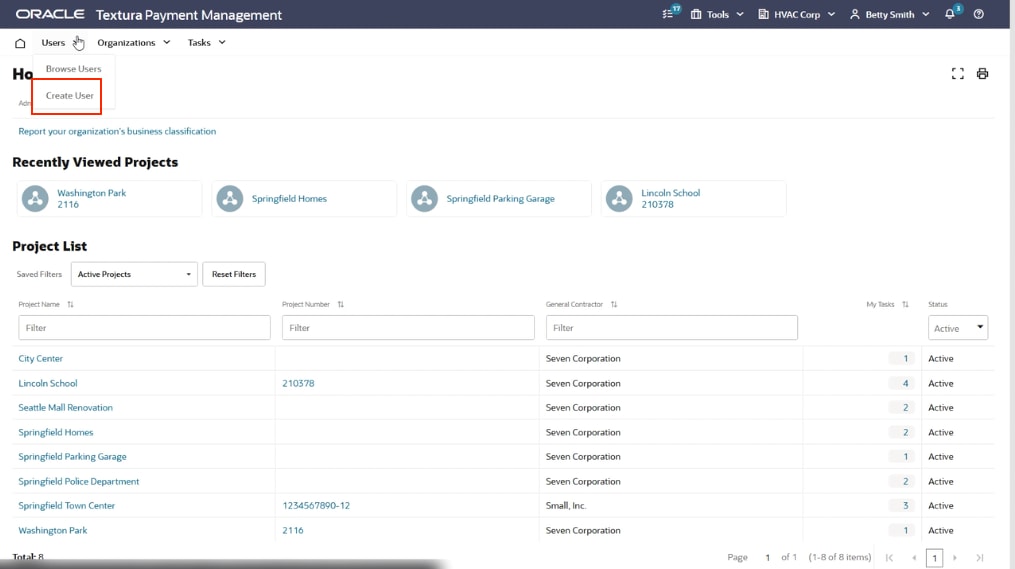Click the current page number box
Screen dimensions: 1015x569
[x=935, y=558]
